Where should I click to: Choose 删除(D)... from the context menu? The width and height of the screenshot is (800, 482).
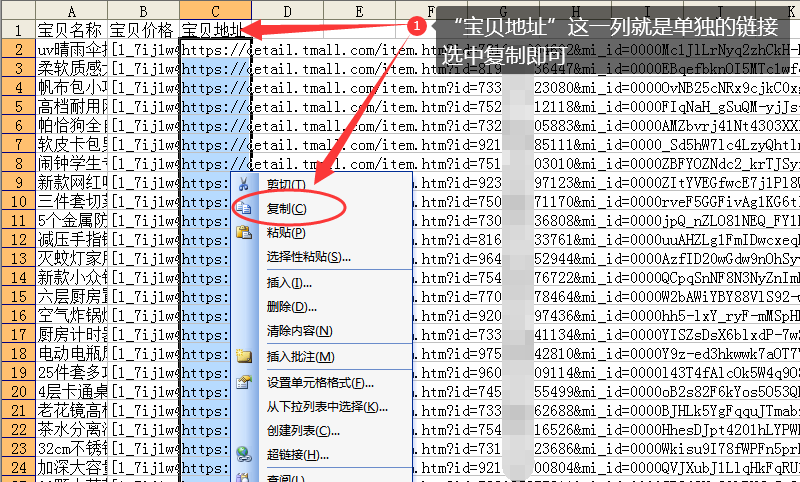click(x=290, y=306)
